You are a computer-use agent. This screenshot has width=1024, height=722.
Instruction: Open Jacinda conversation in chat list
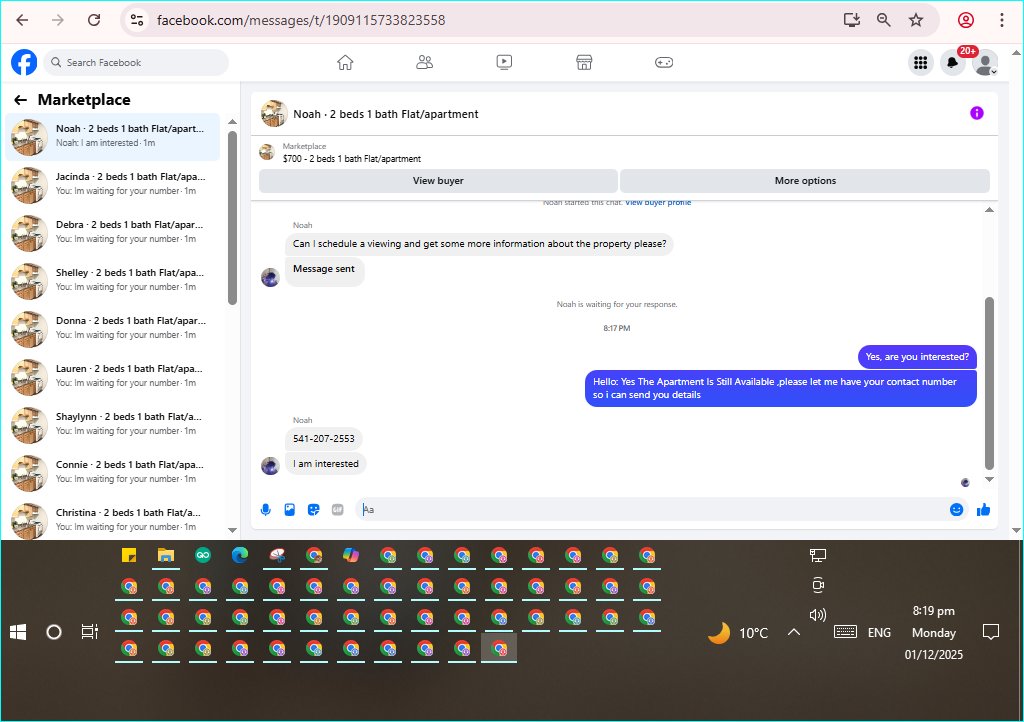click(x=112, y=185)
